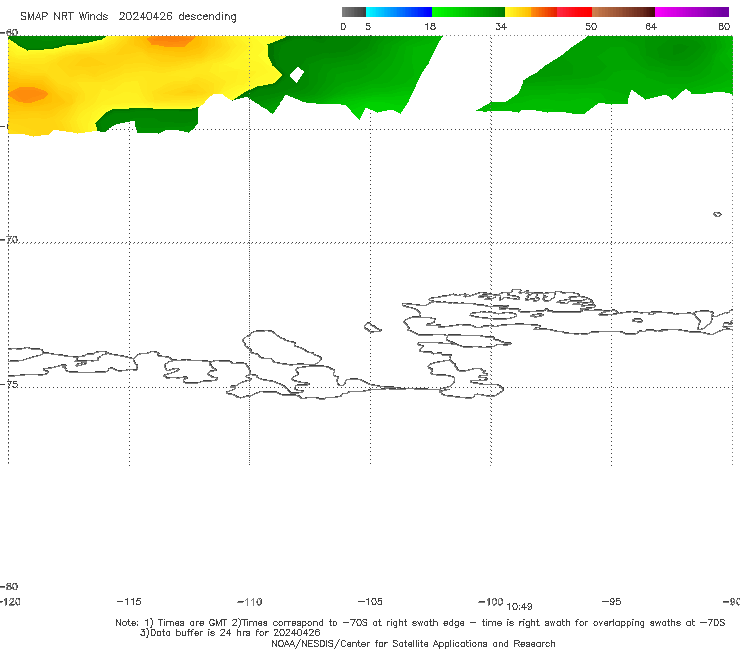Click the longitude label '-120'
The image size is (740, 650).
(x=10, y=601)
